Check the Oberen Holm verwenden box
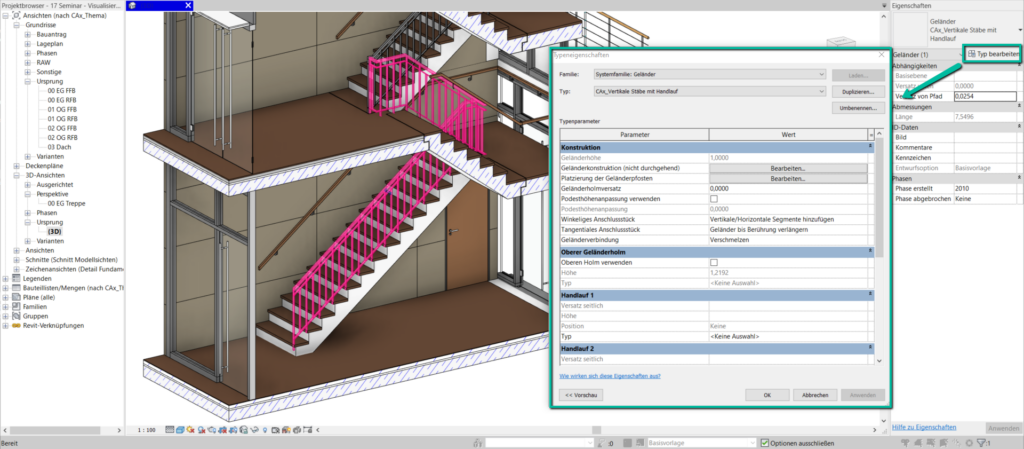This screenshot has width=1024, height=449. click(x=713, y=262)
